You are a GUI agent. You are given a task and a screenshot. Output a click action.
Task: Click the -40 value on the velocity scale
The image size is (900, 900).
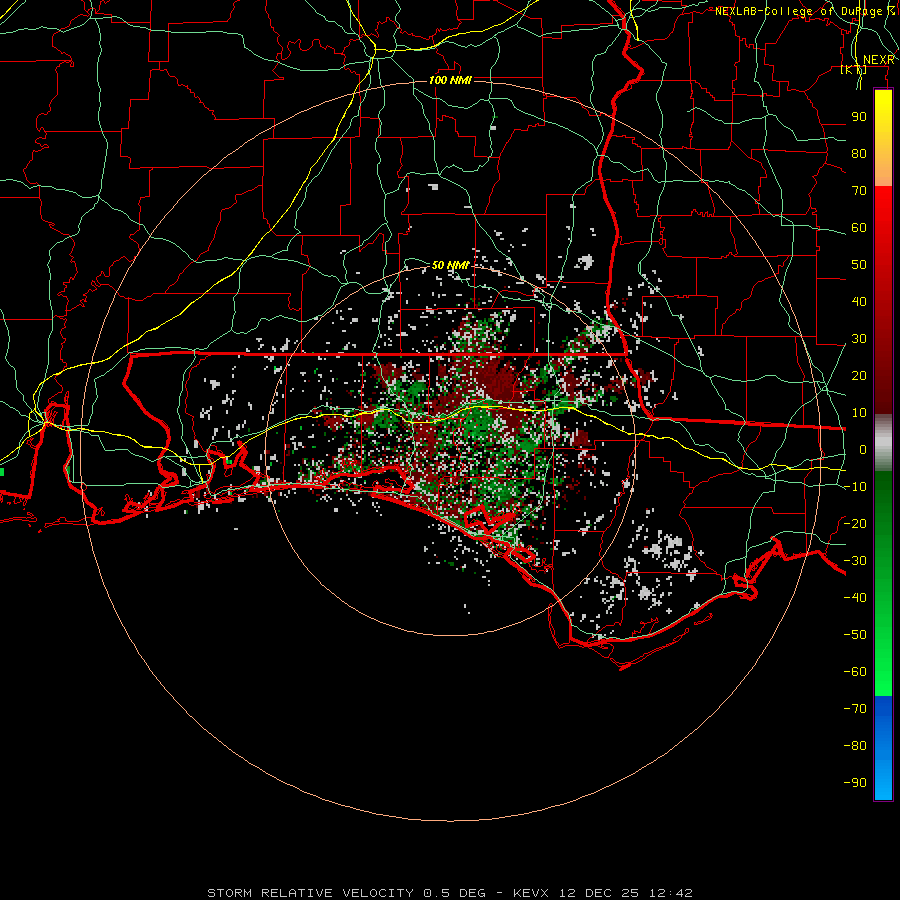tap(855, 598)
